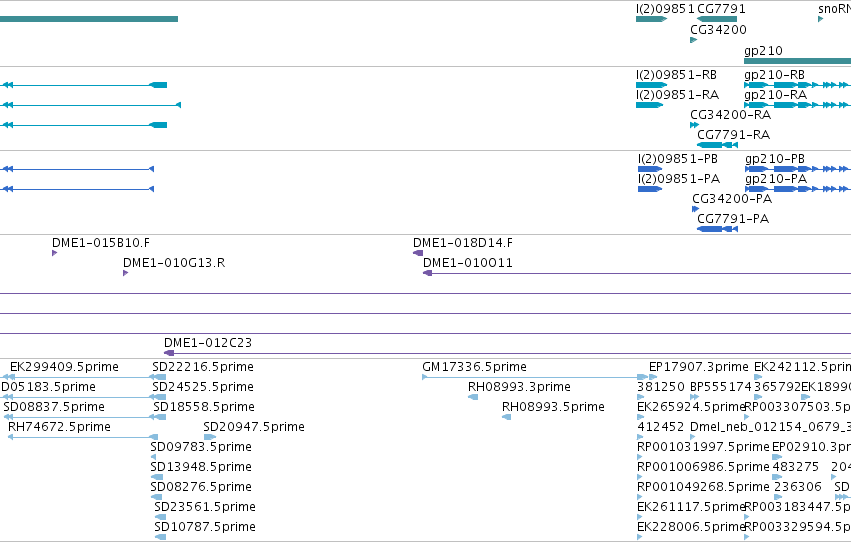Screen dimensions: 851x542
Task: Click the CG34200 gene arrow
Action: coord(694,40)
